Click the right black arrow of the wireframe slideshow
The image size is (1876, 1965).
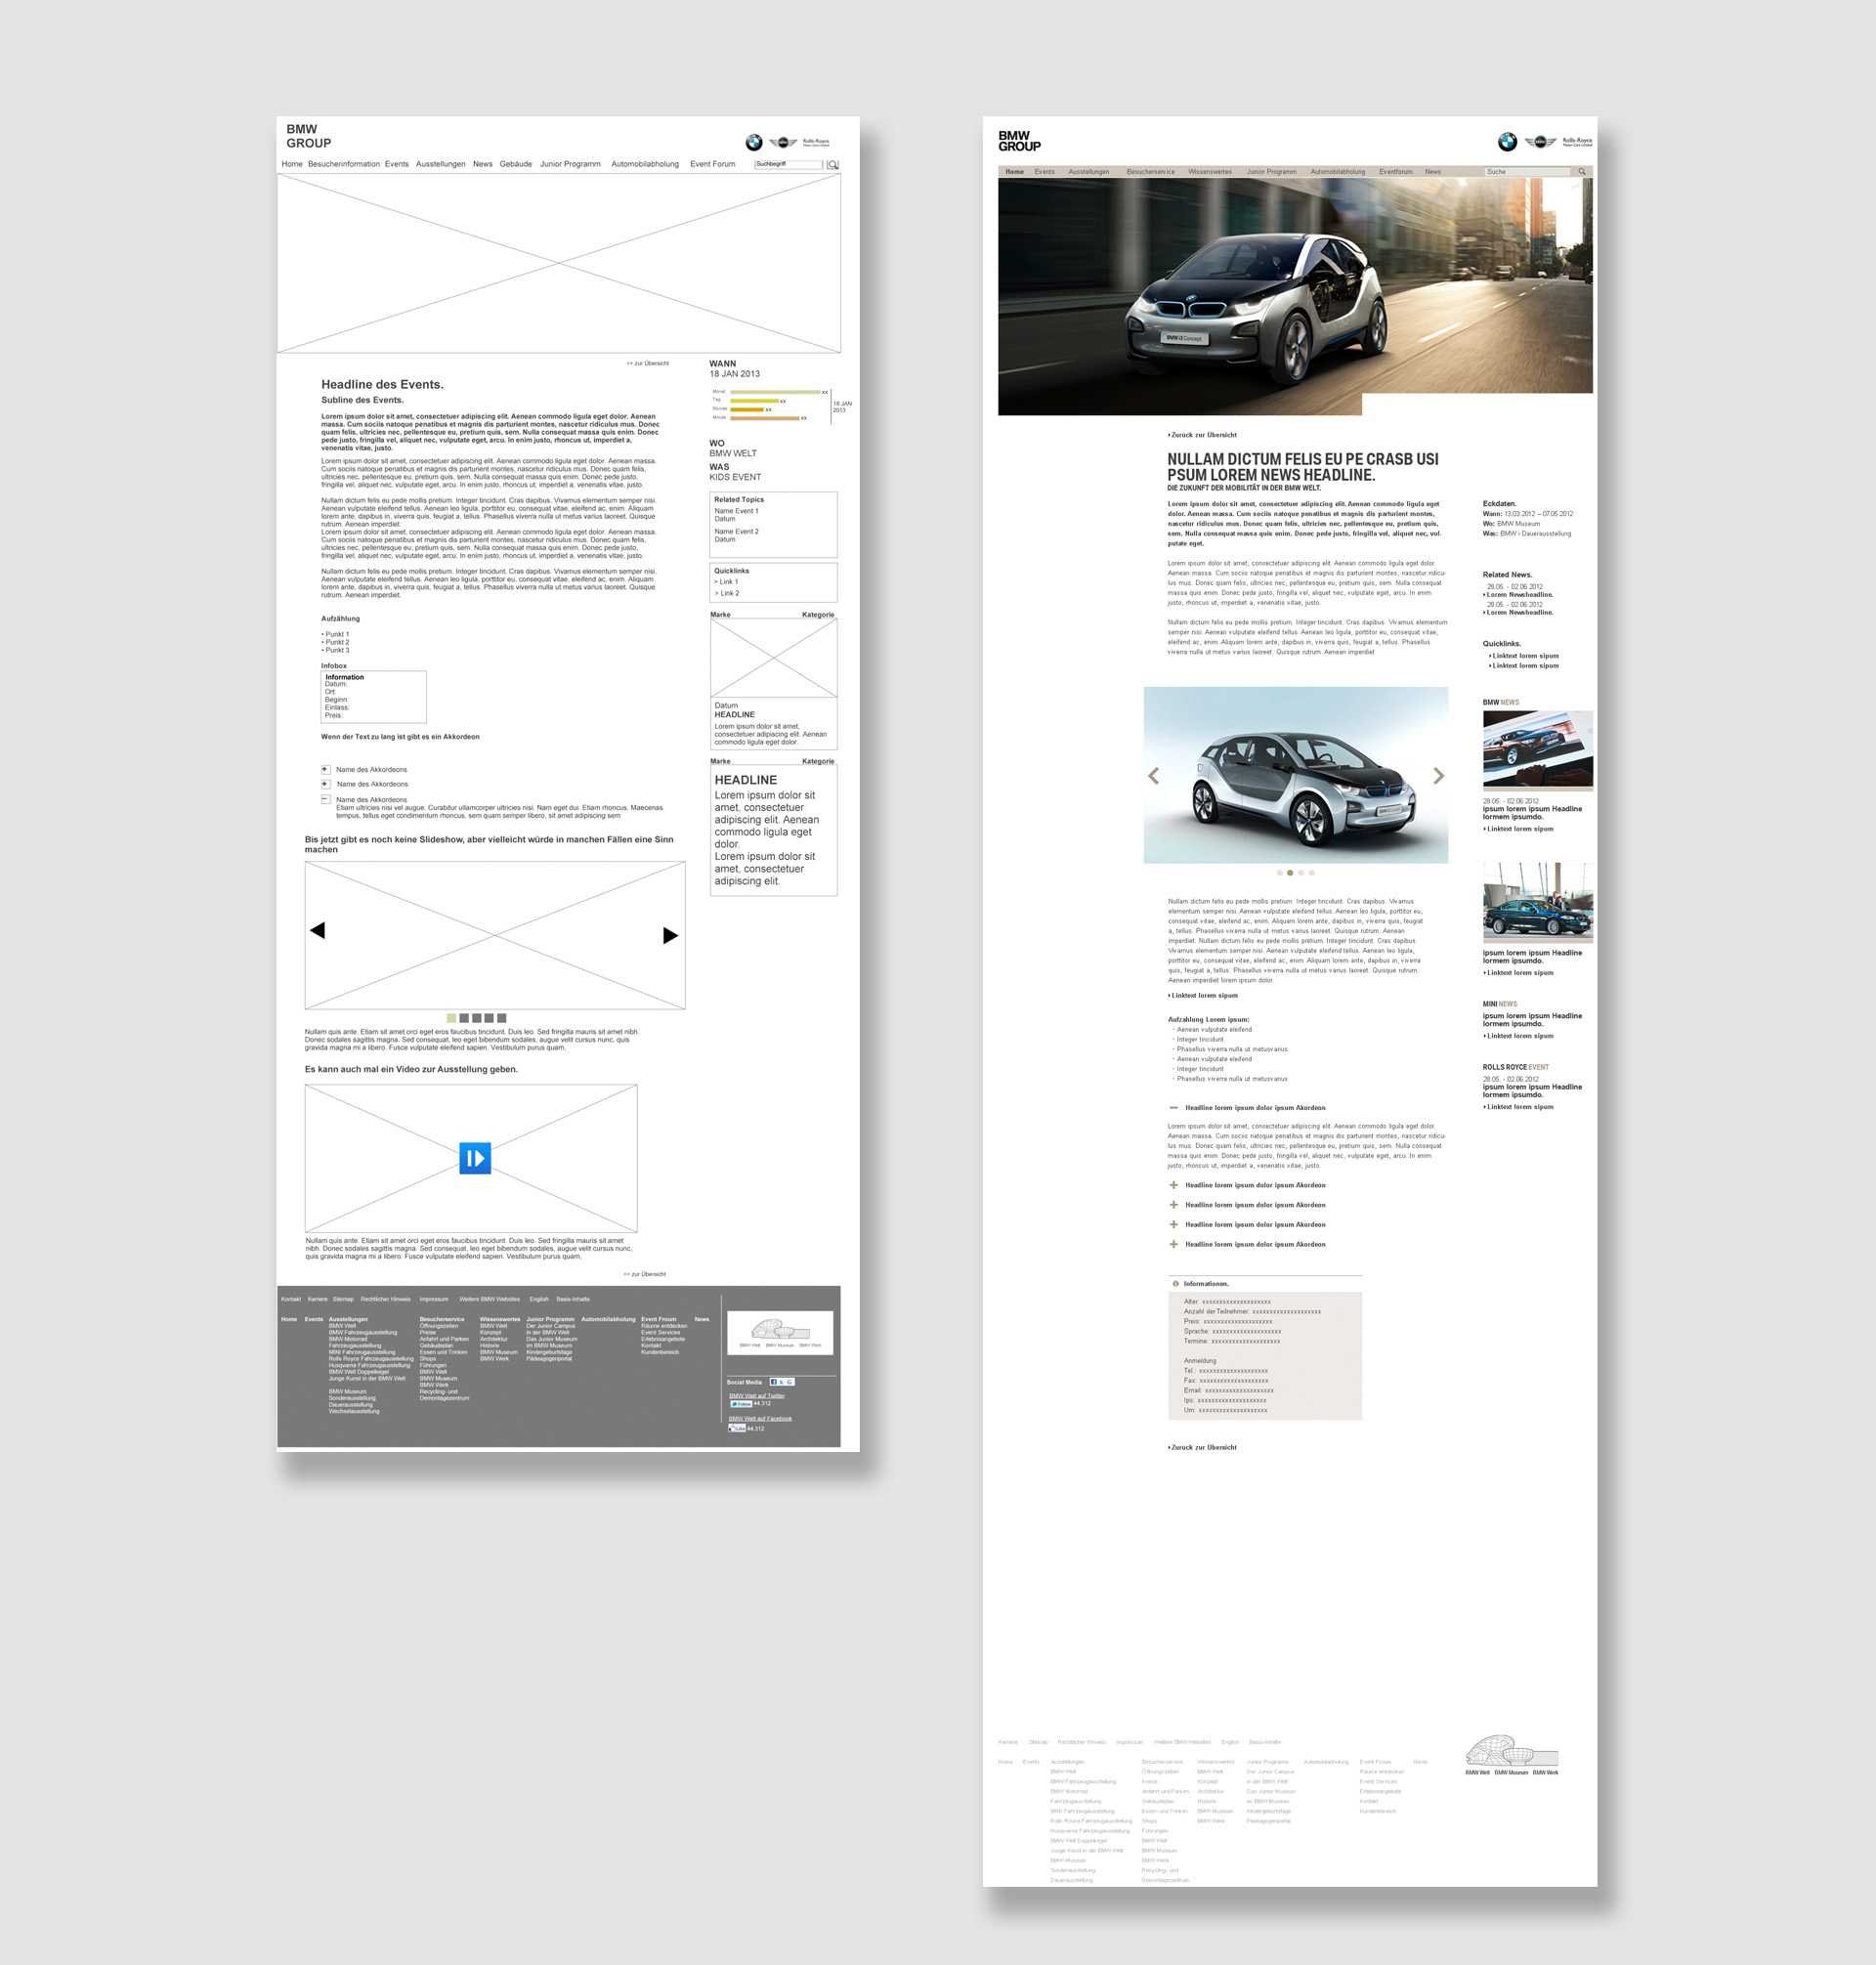click(x=671, y=935)
